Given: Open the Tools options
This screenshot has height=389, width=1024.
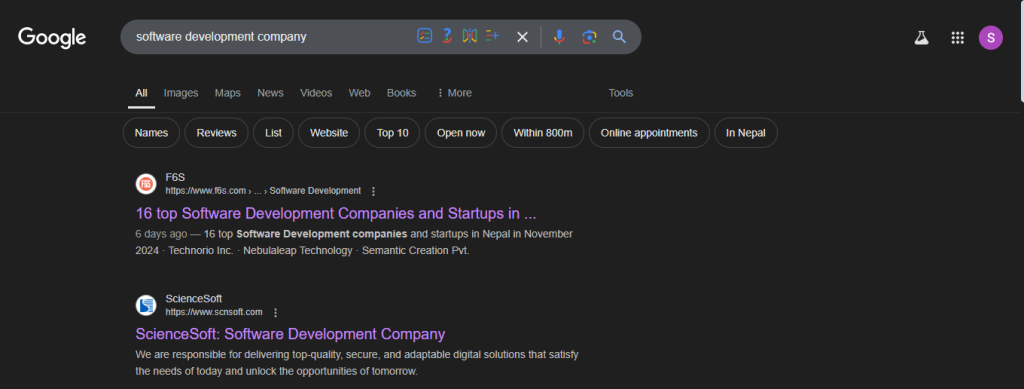Looking at the screenshot, I should click(621, 93).
